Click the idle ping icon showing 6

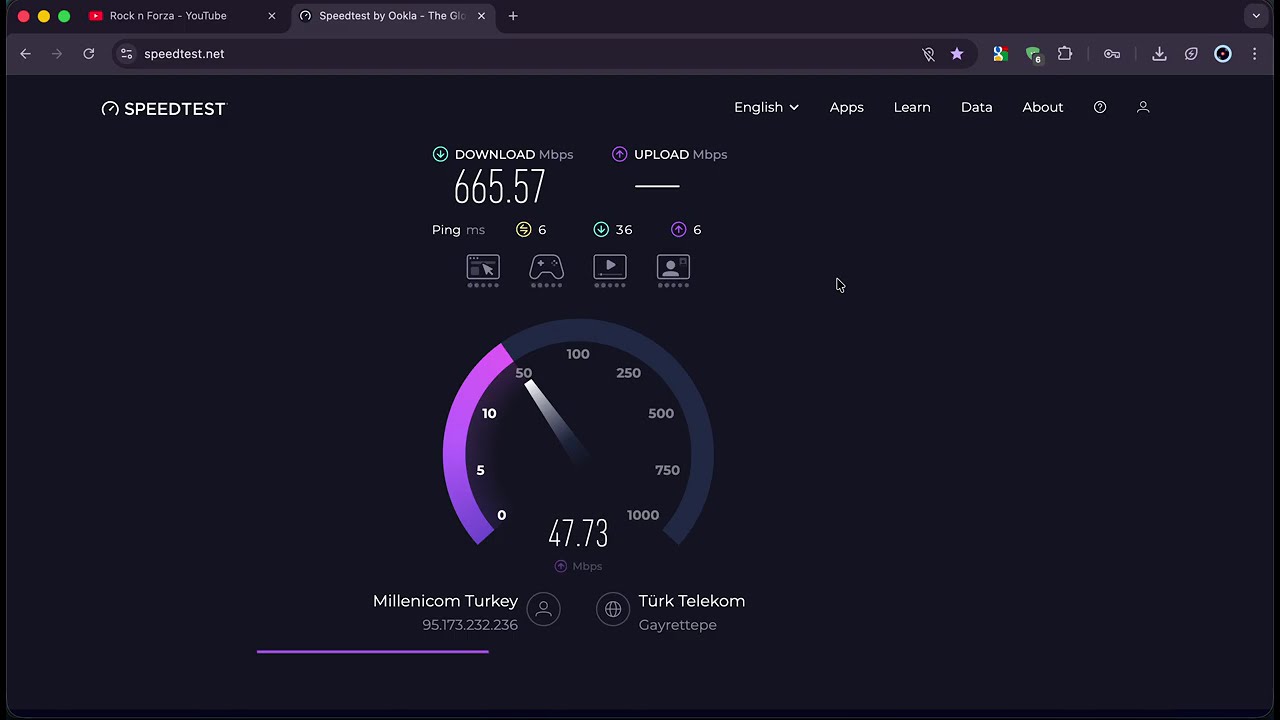coord(523,229)
